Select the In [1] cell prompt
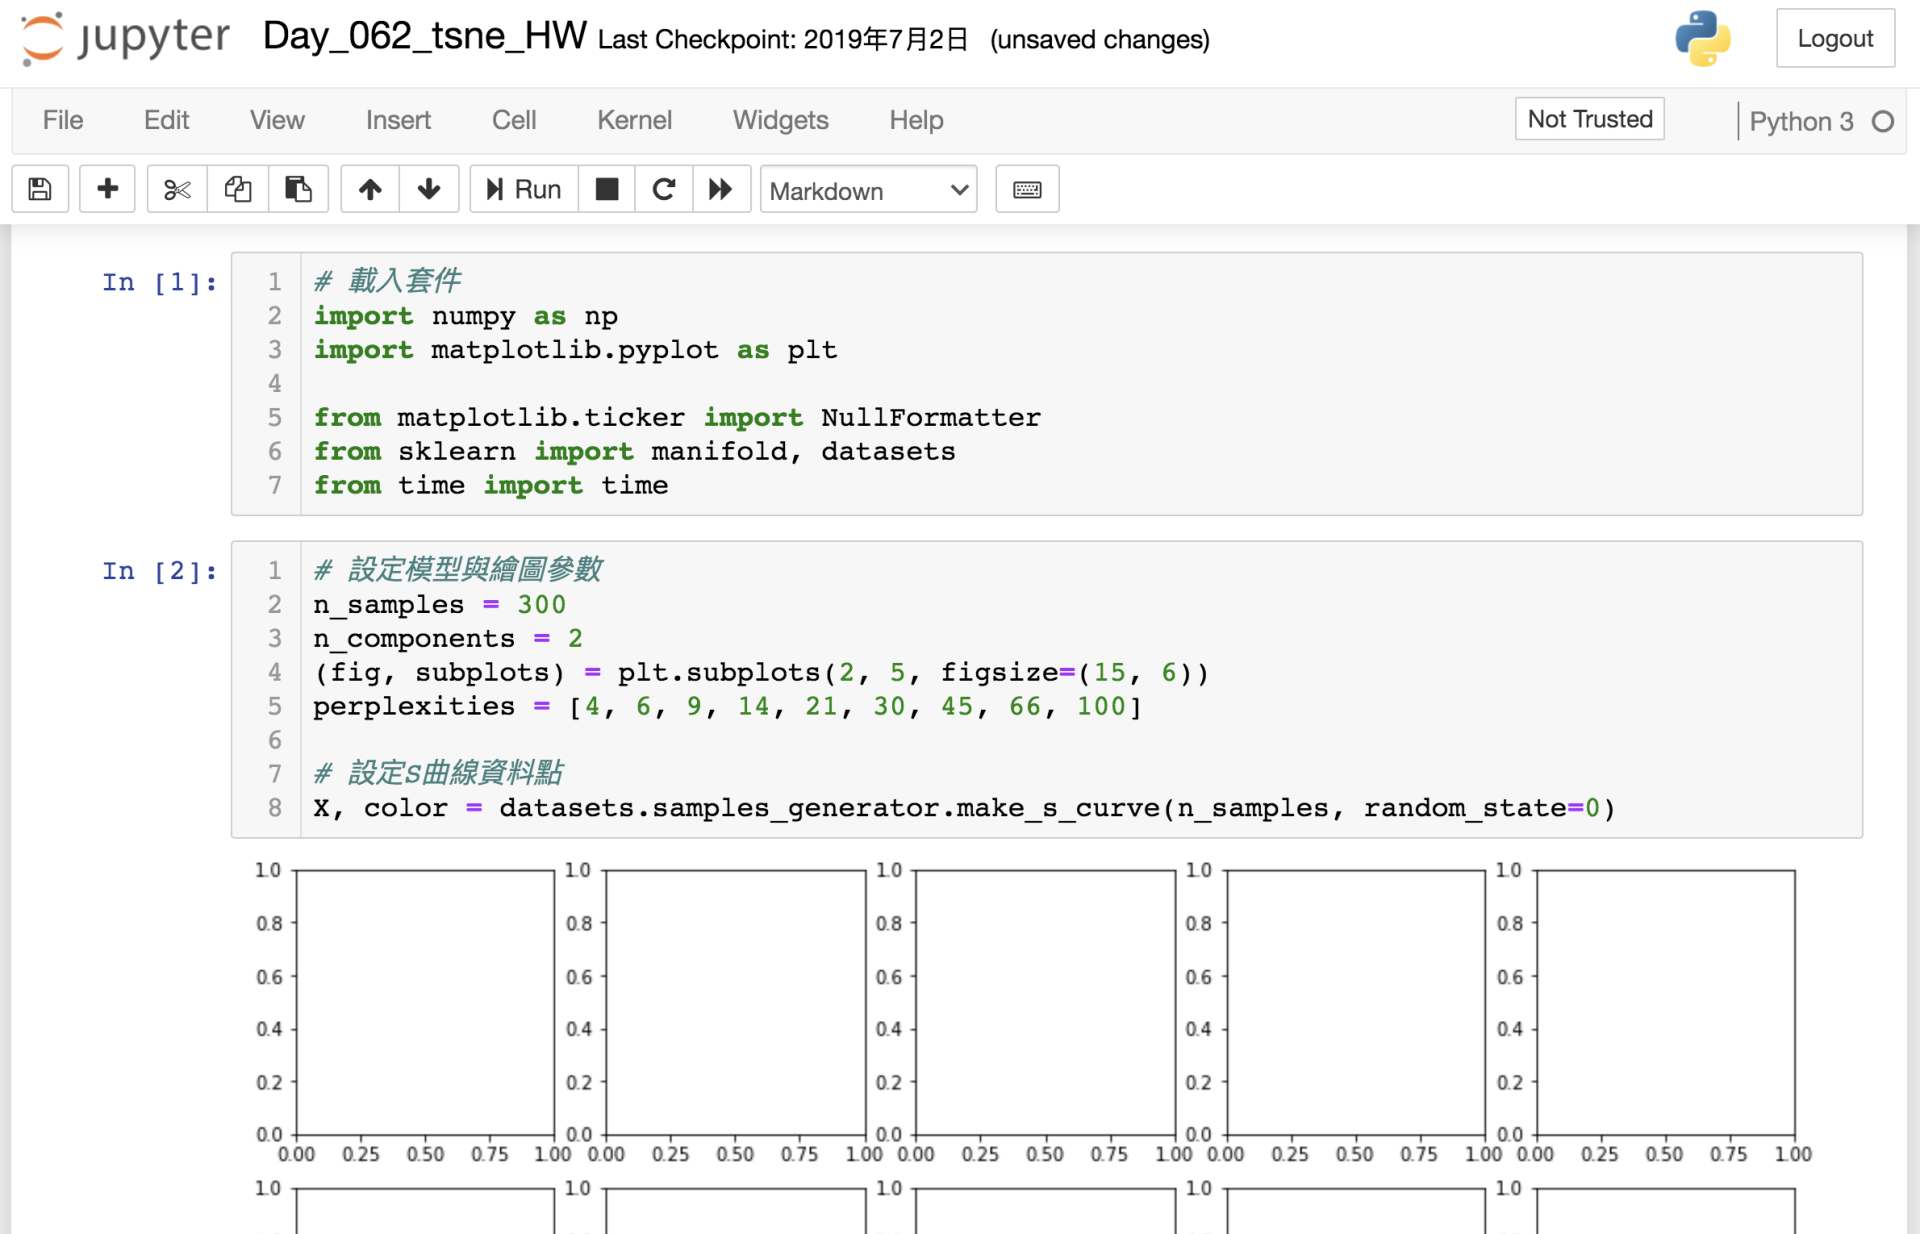Screen dimensions: 1920x1234 (x=160, y=283)
